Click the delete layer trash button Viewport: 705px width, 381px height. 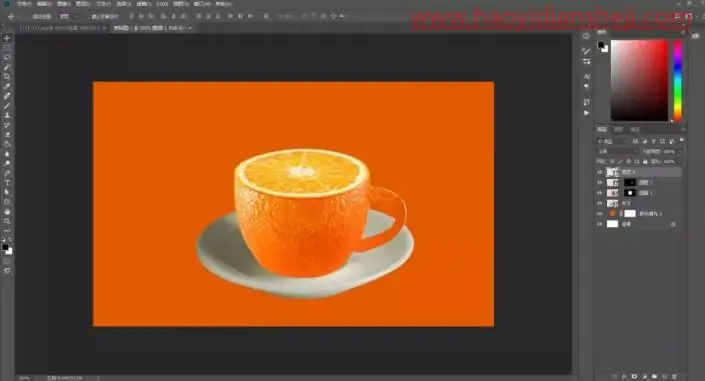(x=674, y=376)
